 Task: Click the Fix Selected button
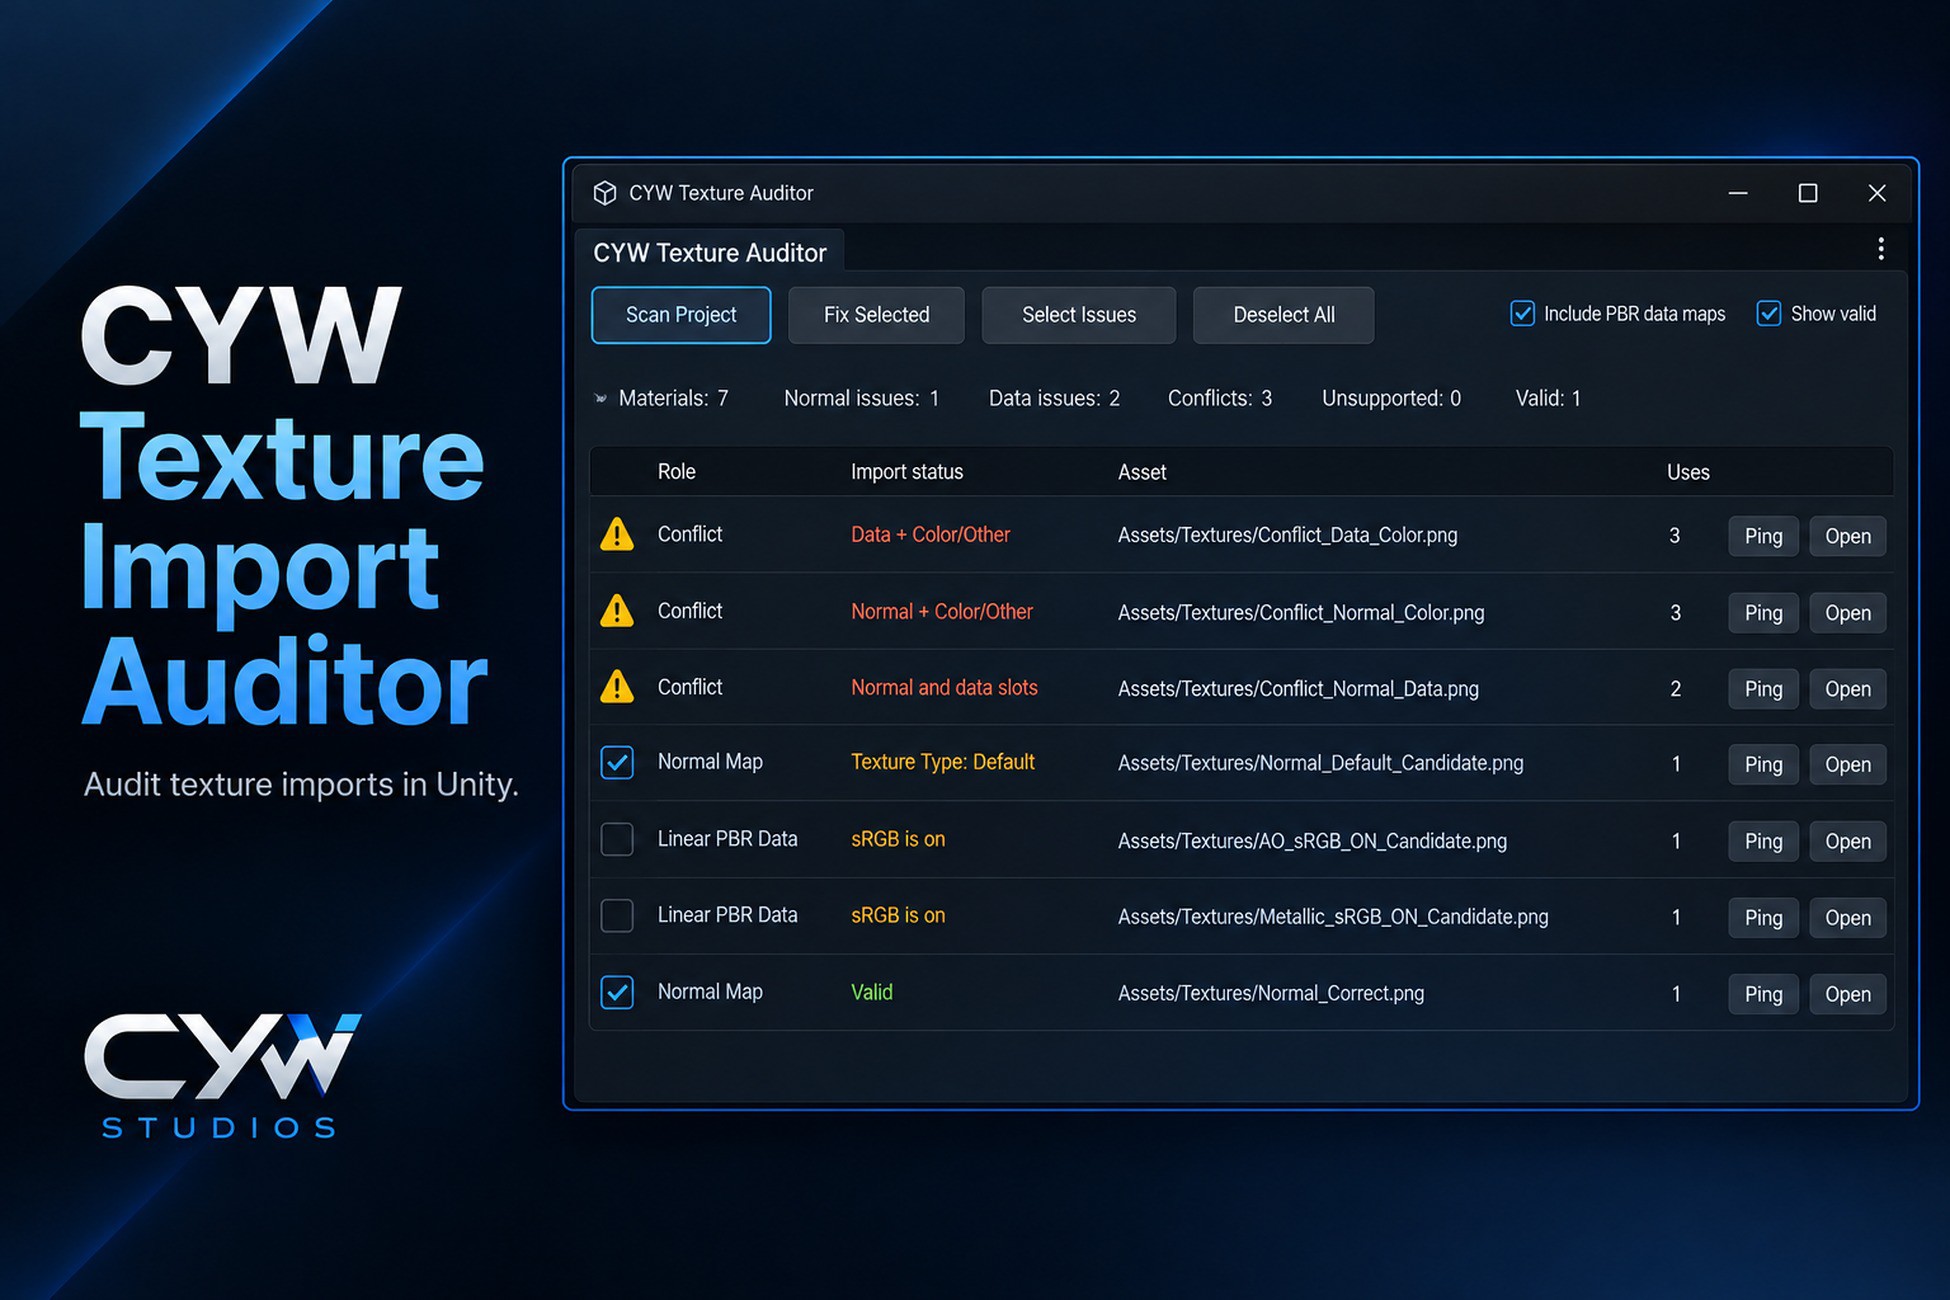point(876,315)
